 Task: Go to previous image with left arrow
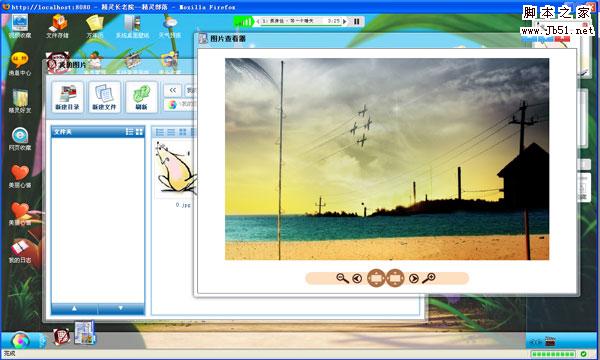click(357, 279)
